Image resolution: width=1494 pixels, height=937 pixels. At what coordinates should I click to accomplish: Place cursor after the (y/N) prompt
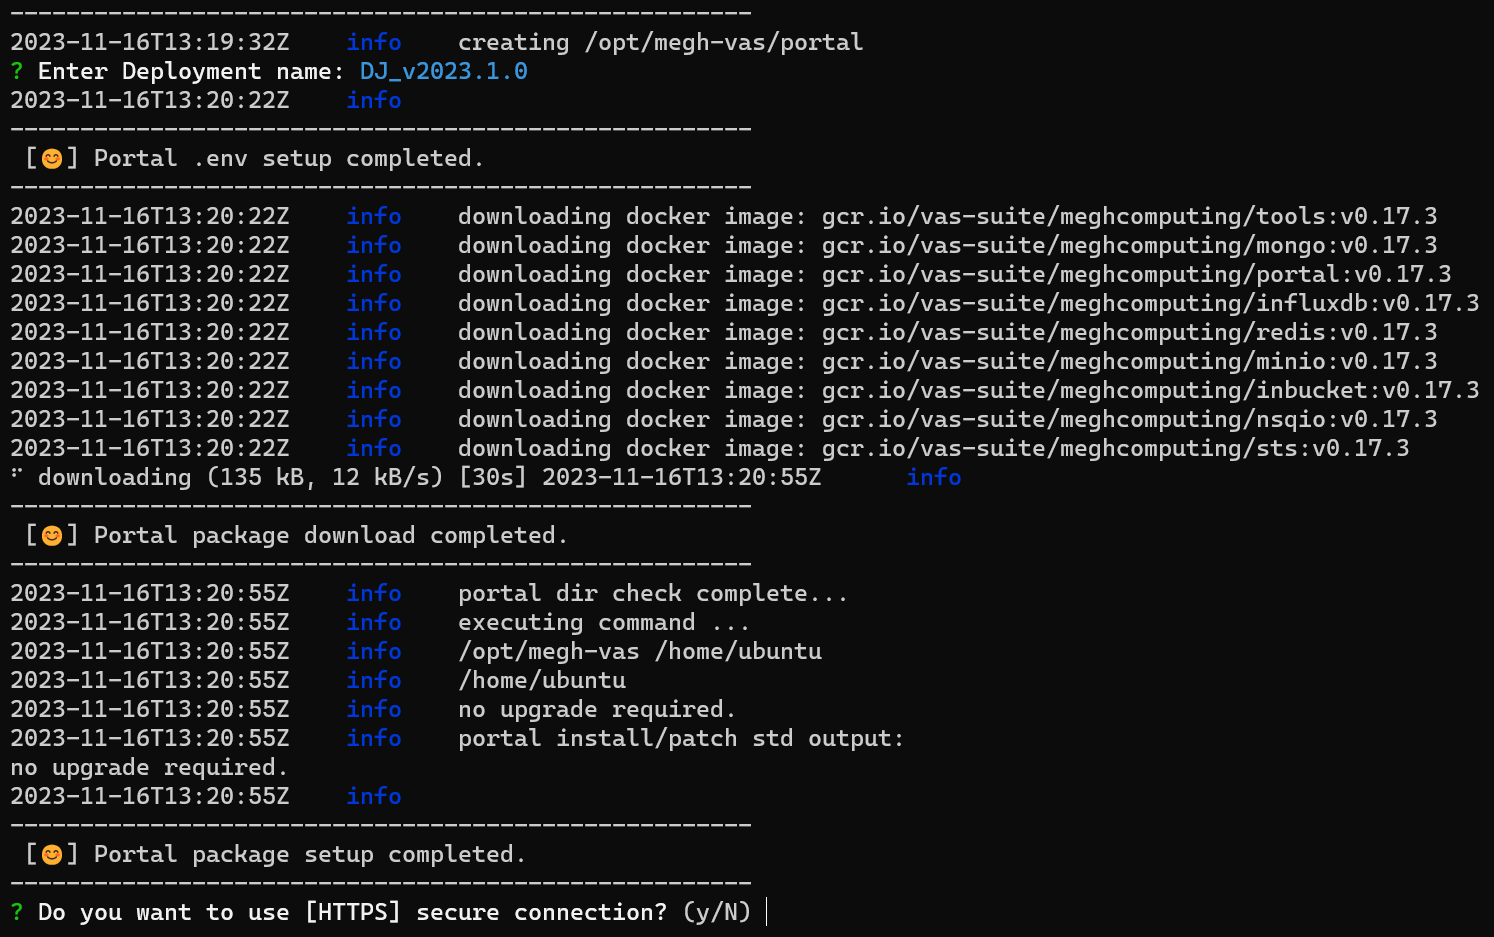(x=766, y=913)
